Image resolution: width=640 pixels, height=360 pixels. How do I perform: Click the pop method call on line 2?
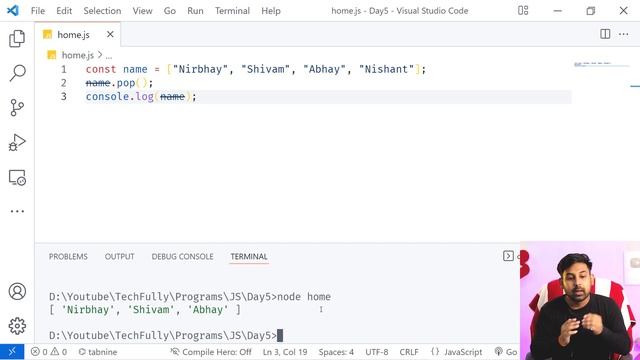pyautogui.click(x=126, y=83)
